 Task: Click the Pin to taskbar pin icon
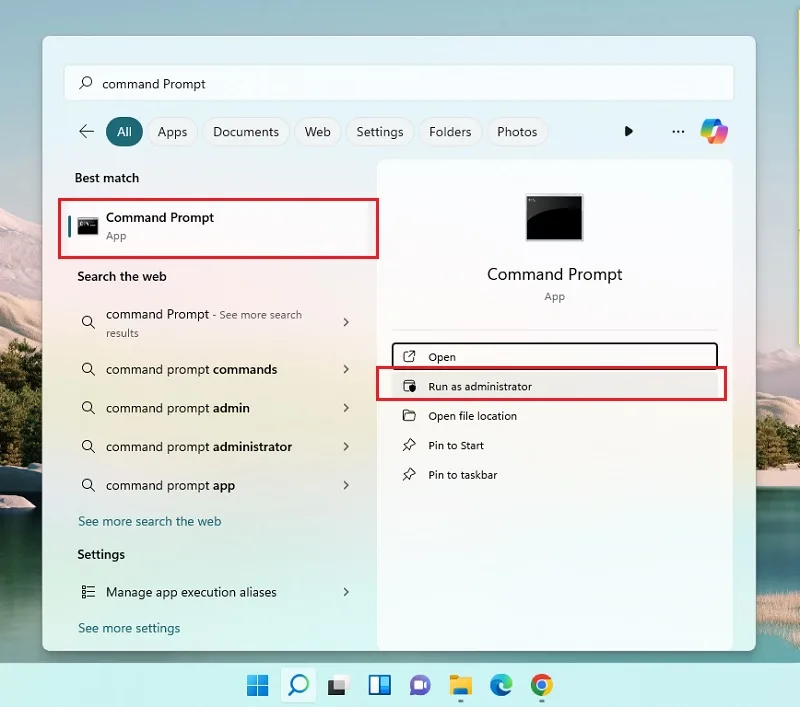pos(409,474)
